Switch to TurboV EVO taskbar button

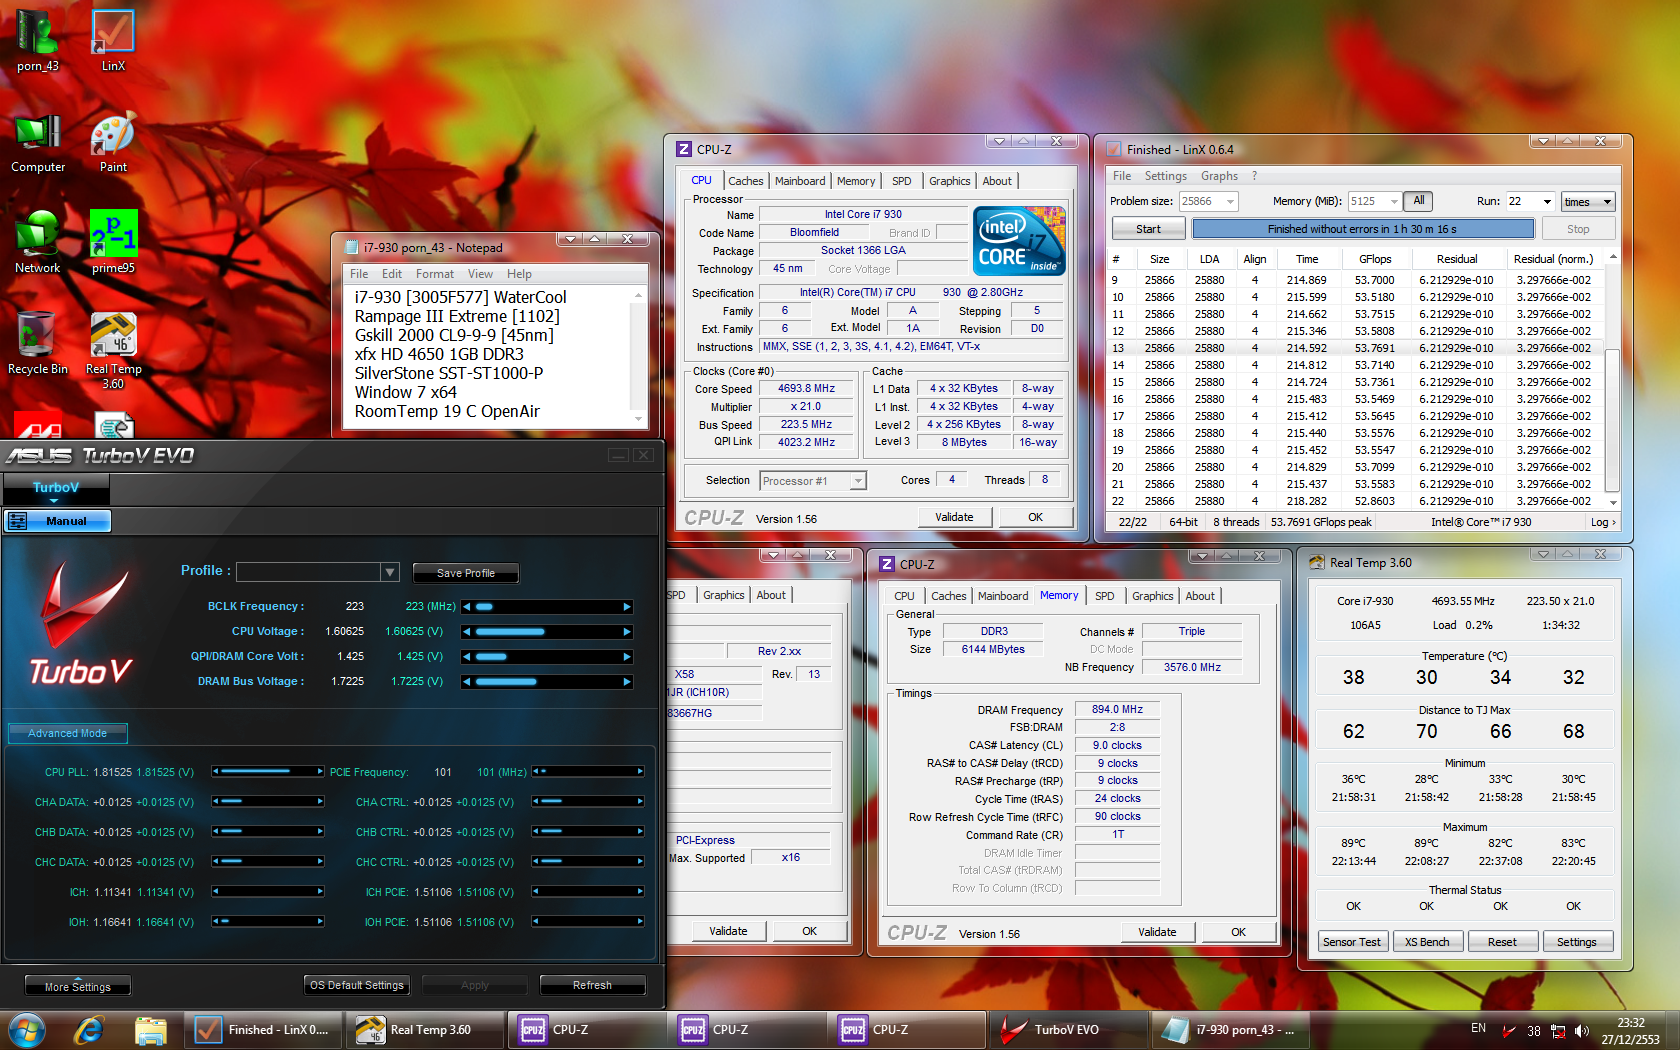click(1069, 1029)
